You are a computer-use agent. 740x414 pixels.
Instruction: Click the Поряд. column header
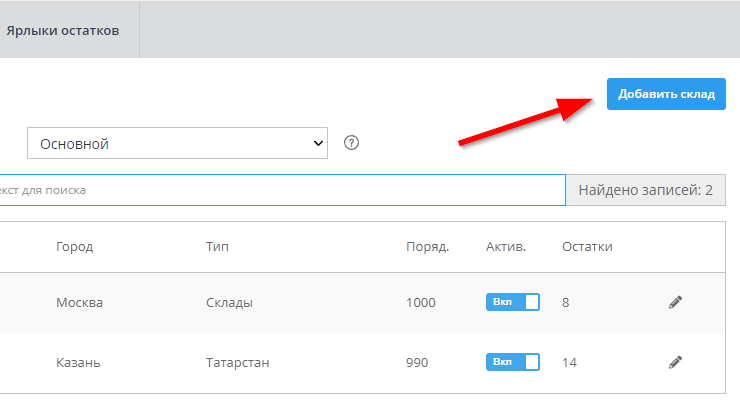427,247
